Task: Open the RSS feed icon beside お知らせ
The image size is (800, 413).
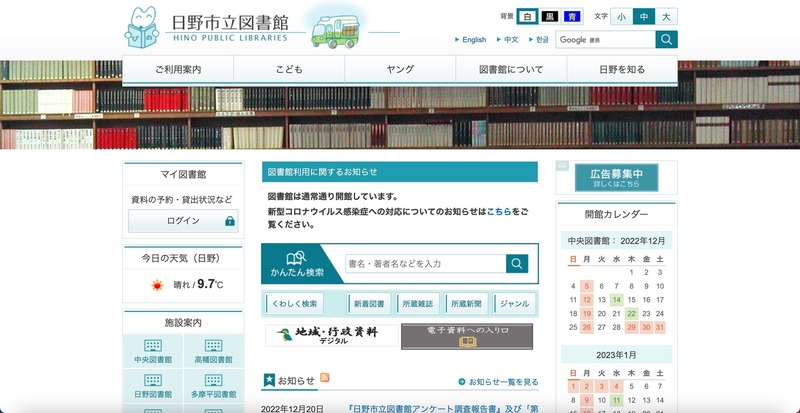Action: point(325,379)
